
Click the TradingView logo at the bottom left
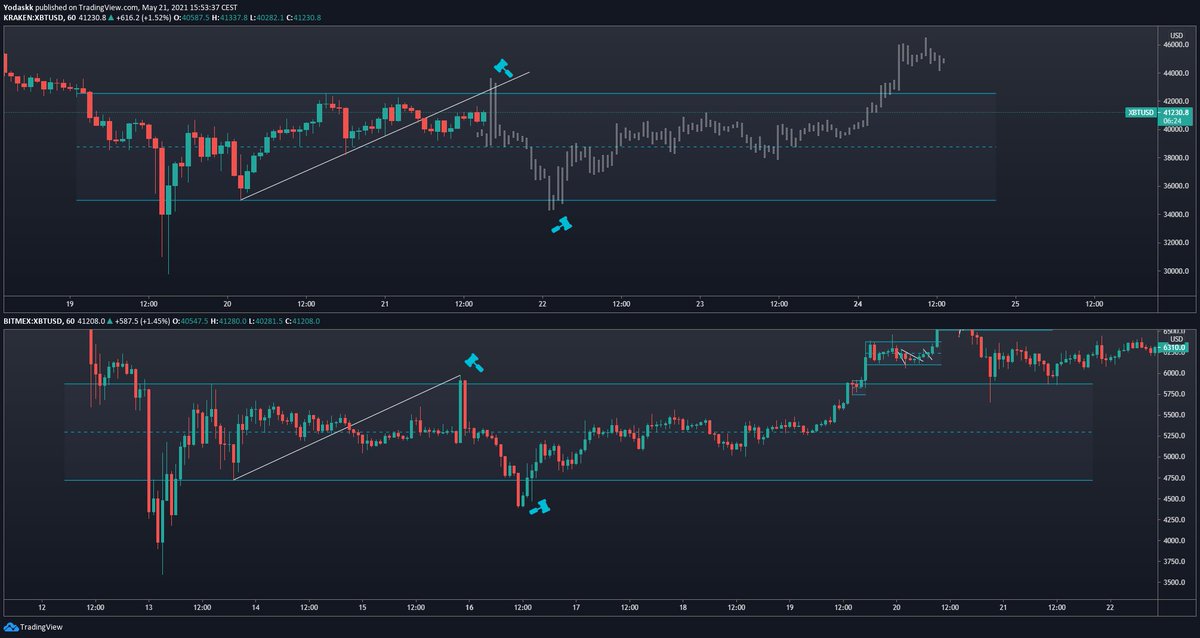(35, 626)
